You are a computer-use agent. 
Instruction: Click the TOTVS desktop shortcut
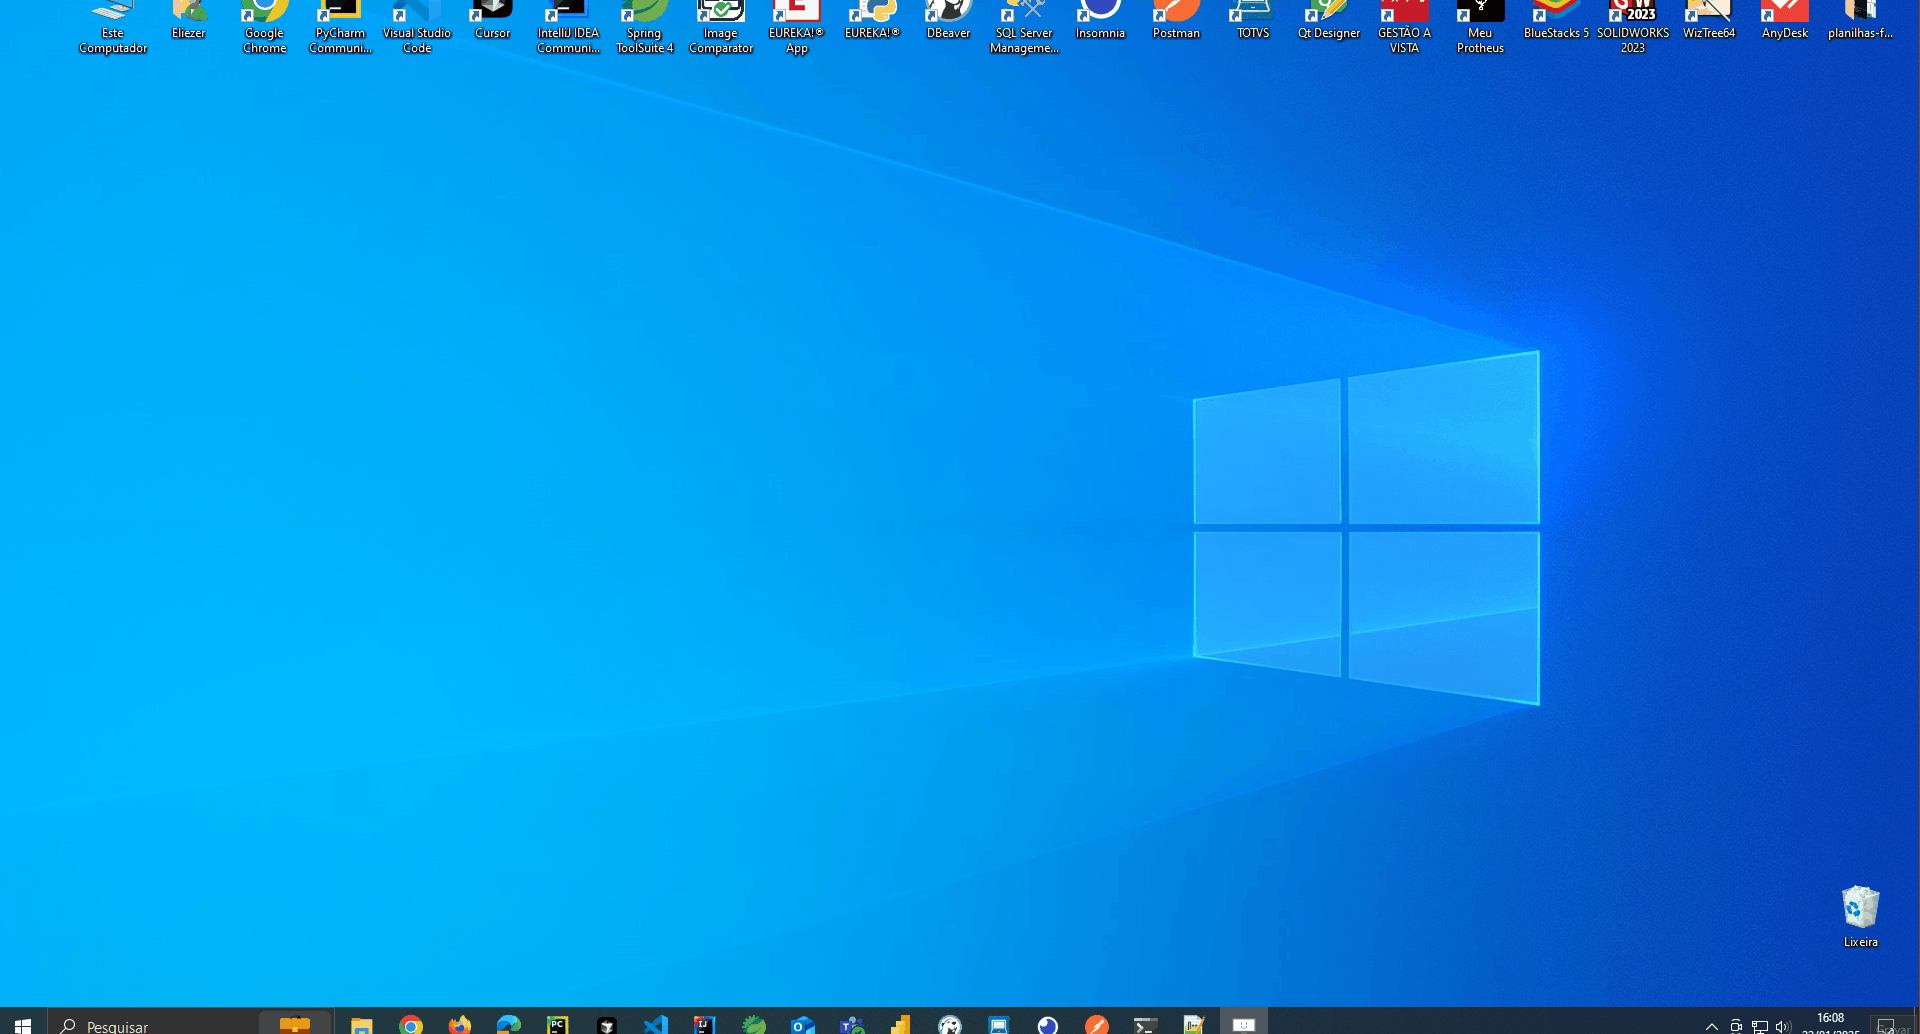click(x=1252, y=21)
